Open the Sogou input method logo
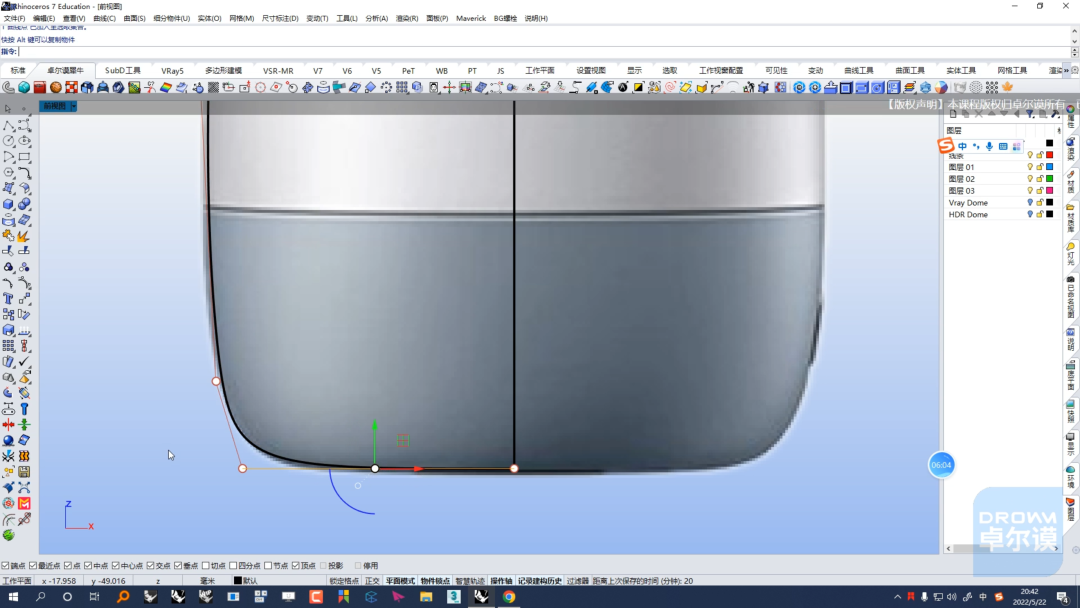This screenshot has height=608, width=1080. 946,145
